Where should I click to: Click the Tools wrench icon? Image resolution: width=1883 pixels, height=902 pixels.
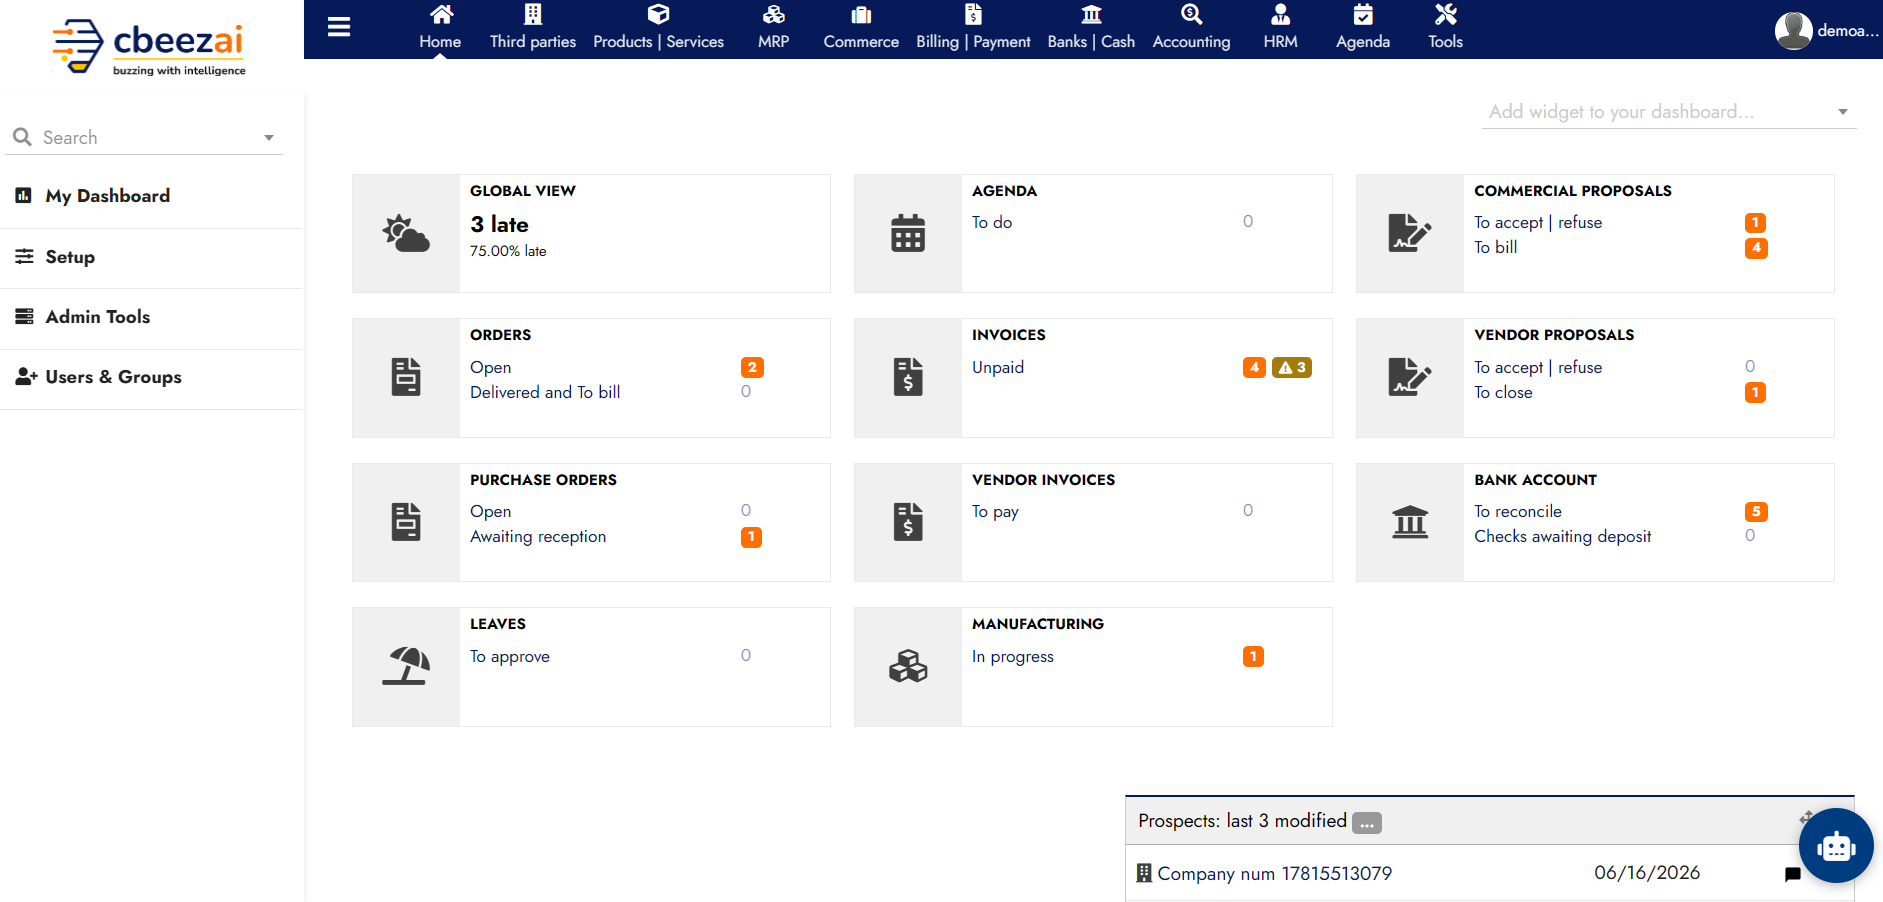pos(1445,14)
